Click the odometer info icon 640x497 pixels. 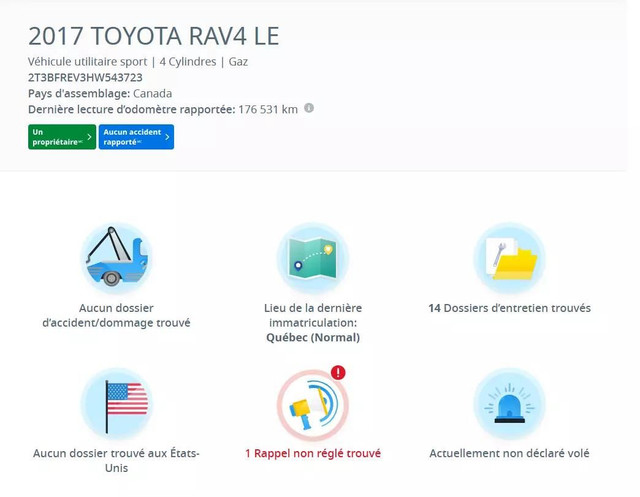(x=309, y=108)
